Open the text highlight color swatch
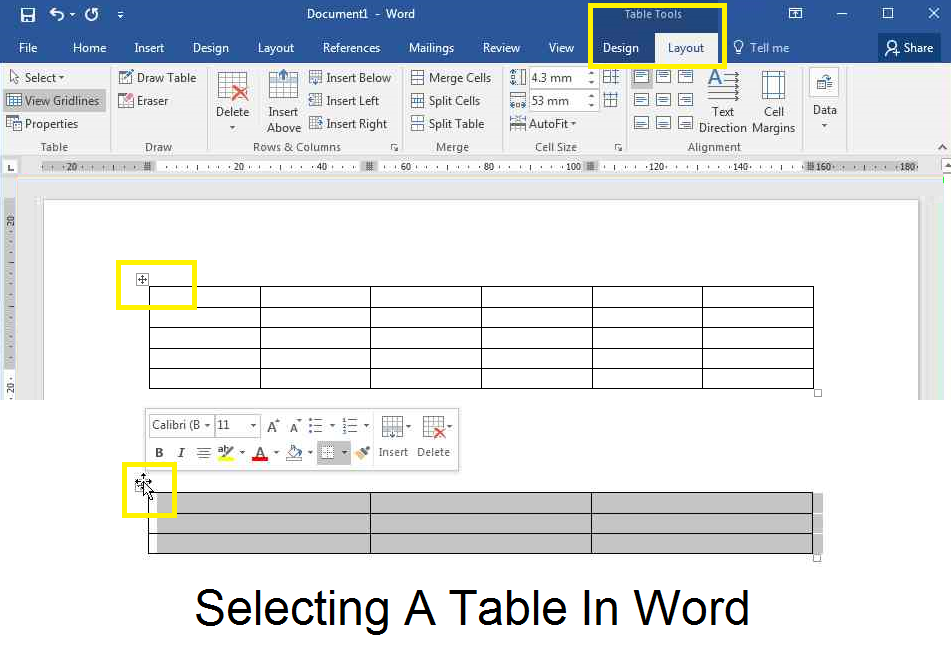The height and width of the screenshot is (647, 951). (x=225, y=452)
